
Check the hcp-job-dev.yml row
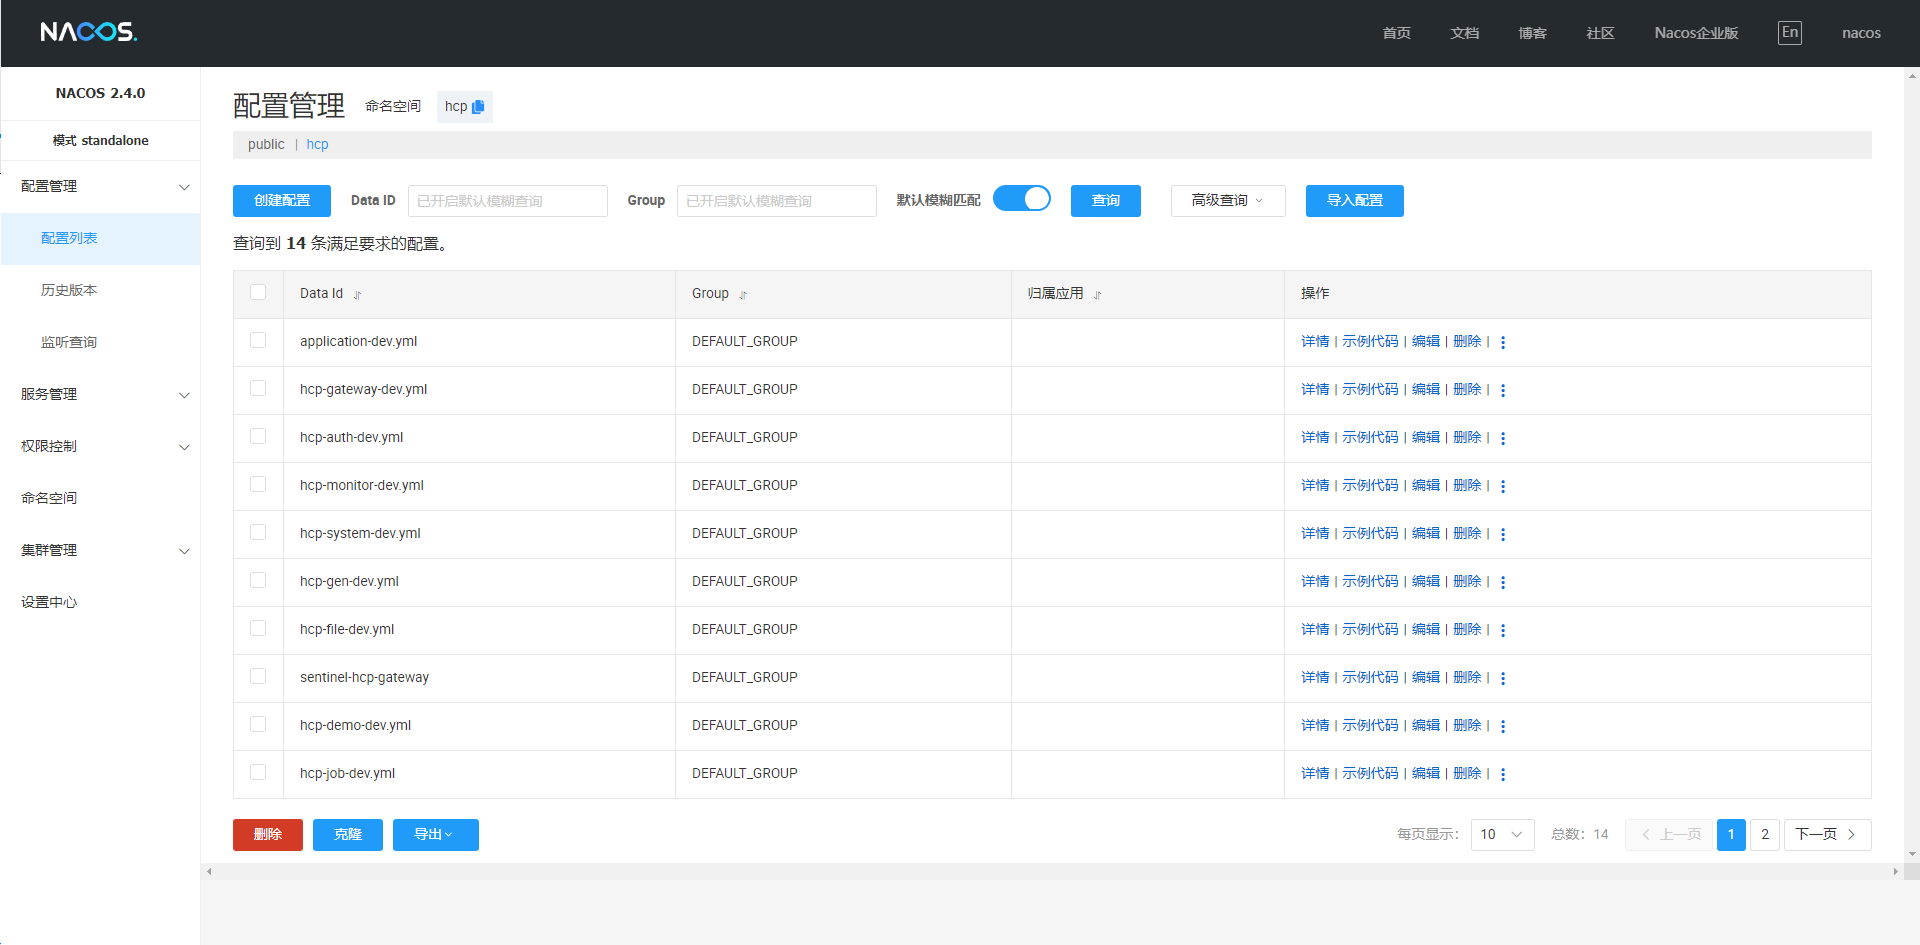258,772
